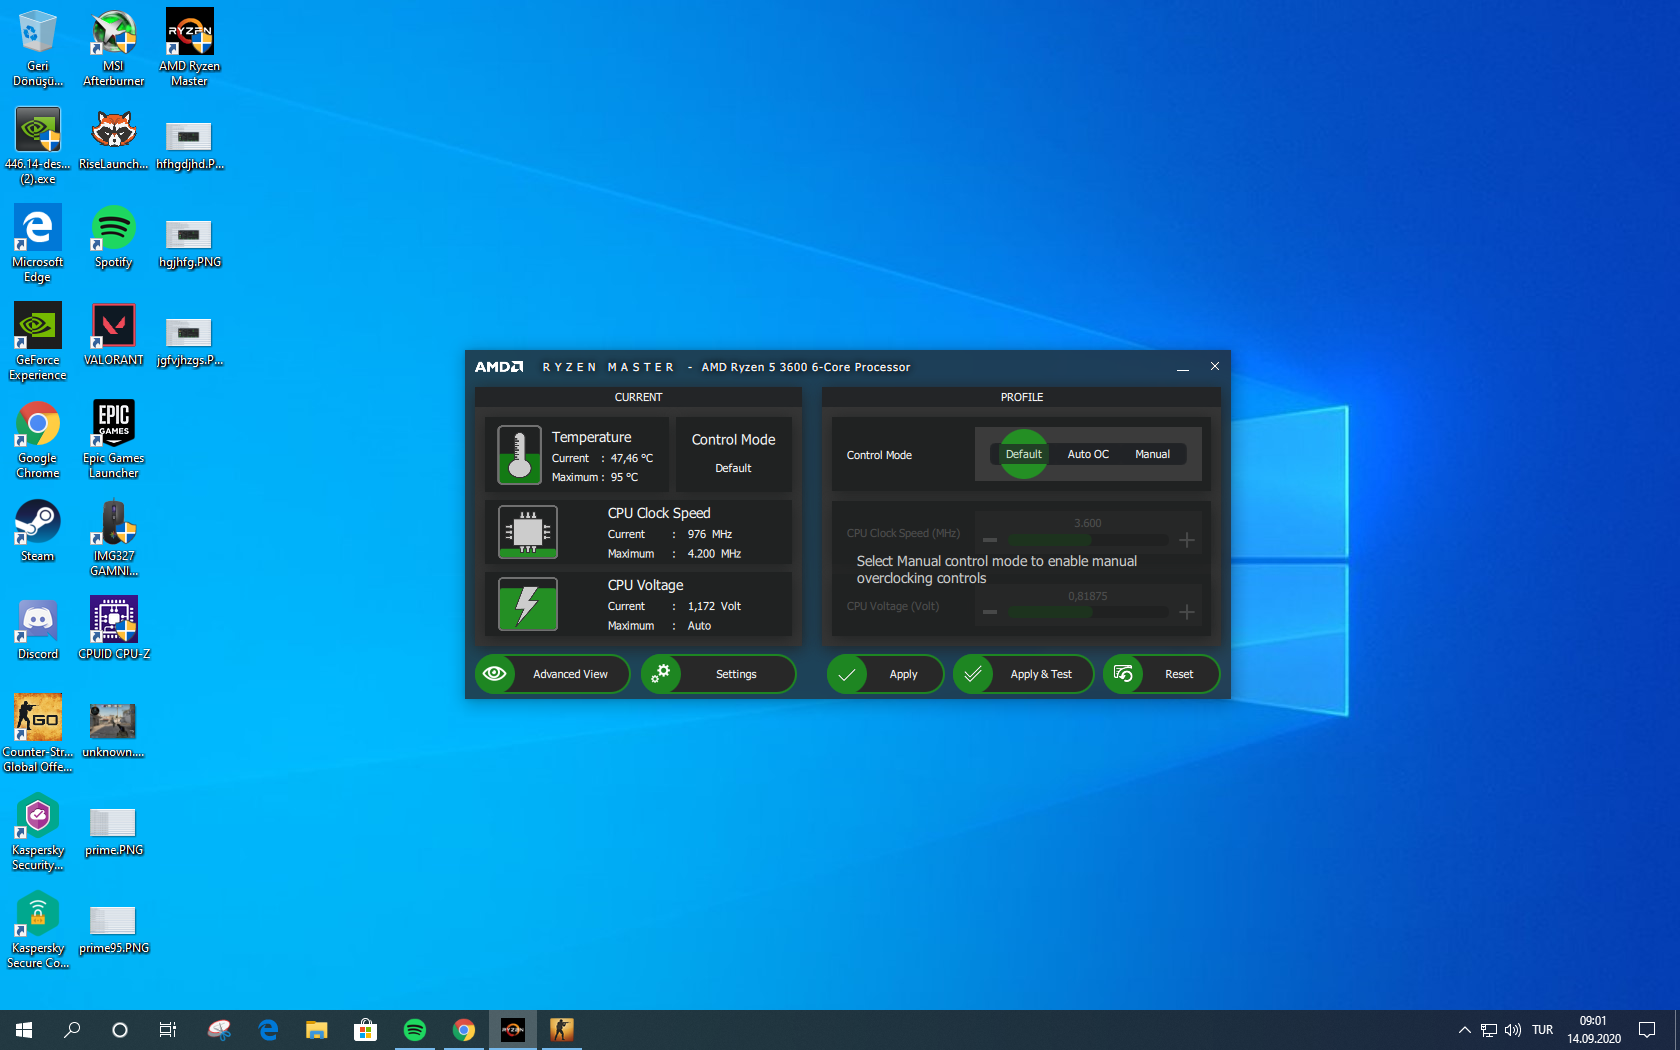Increase CPU Clock Speed with plus
Screen dimensions: 1680x1050
[1187, 540]
